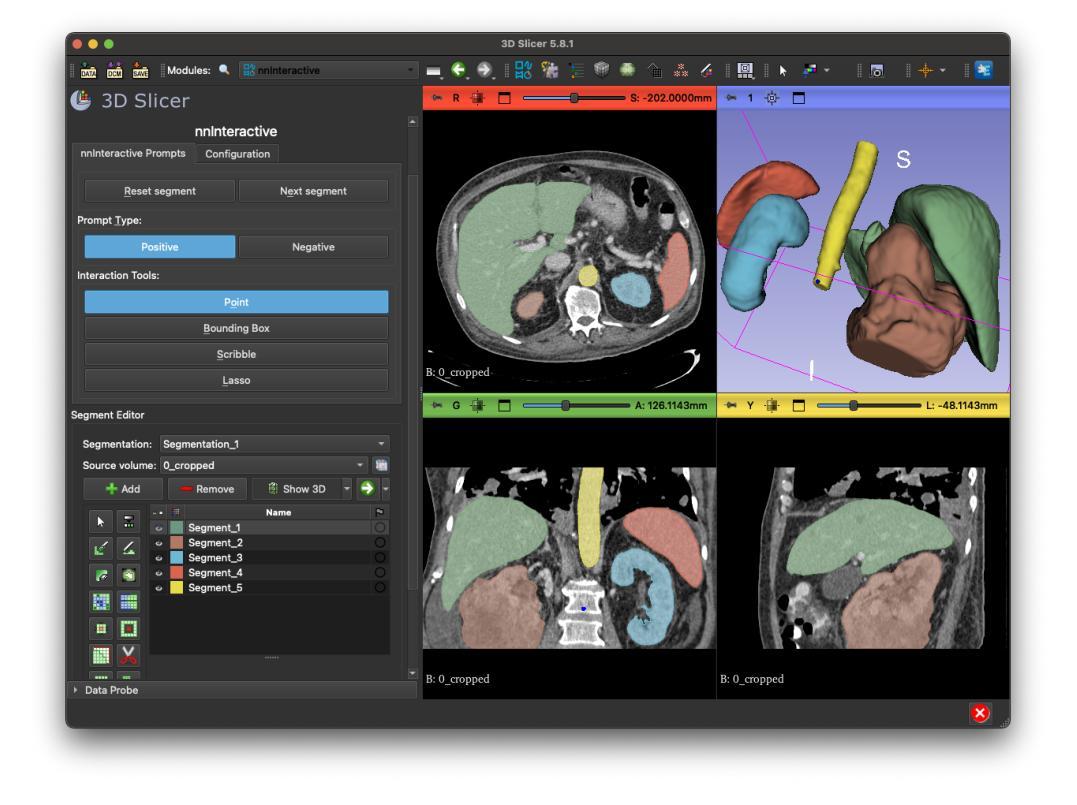Switch to the Configuration tab

(x=238, y=154)
